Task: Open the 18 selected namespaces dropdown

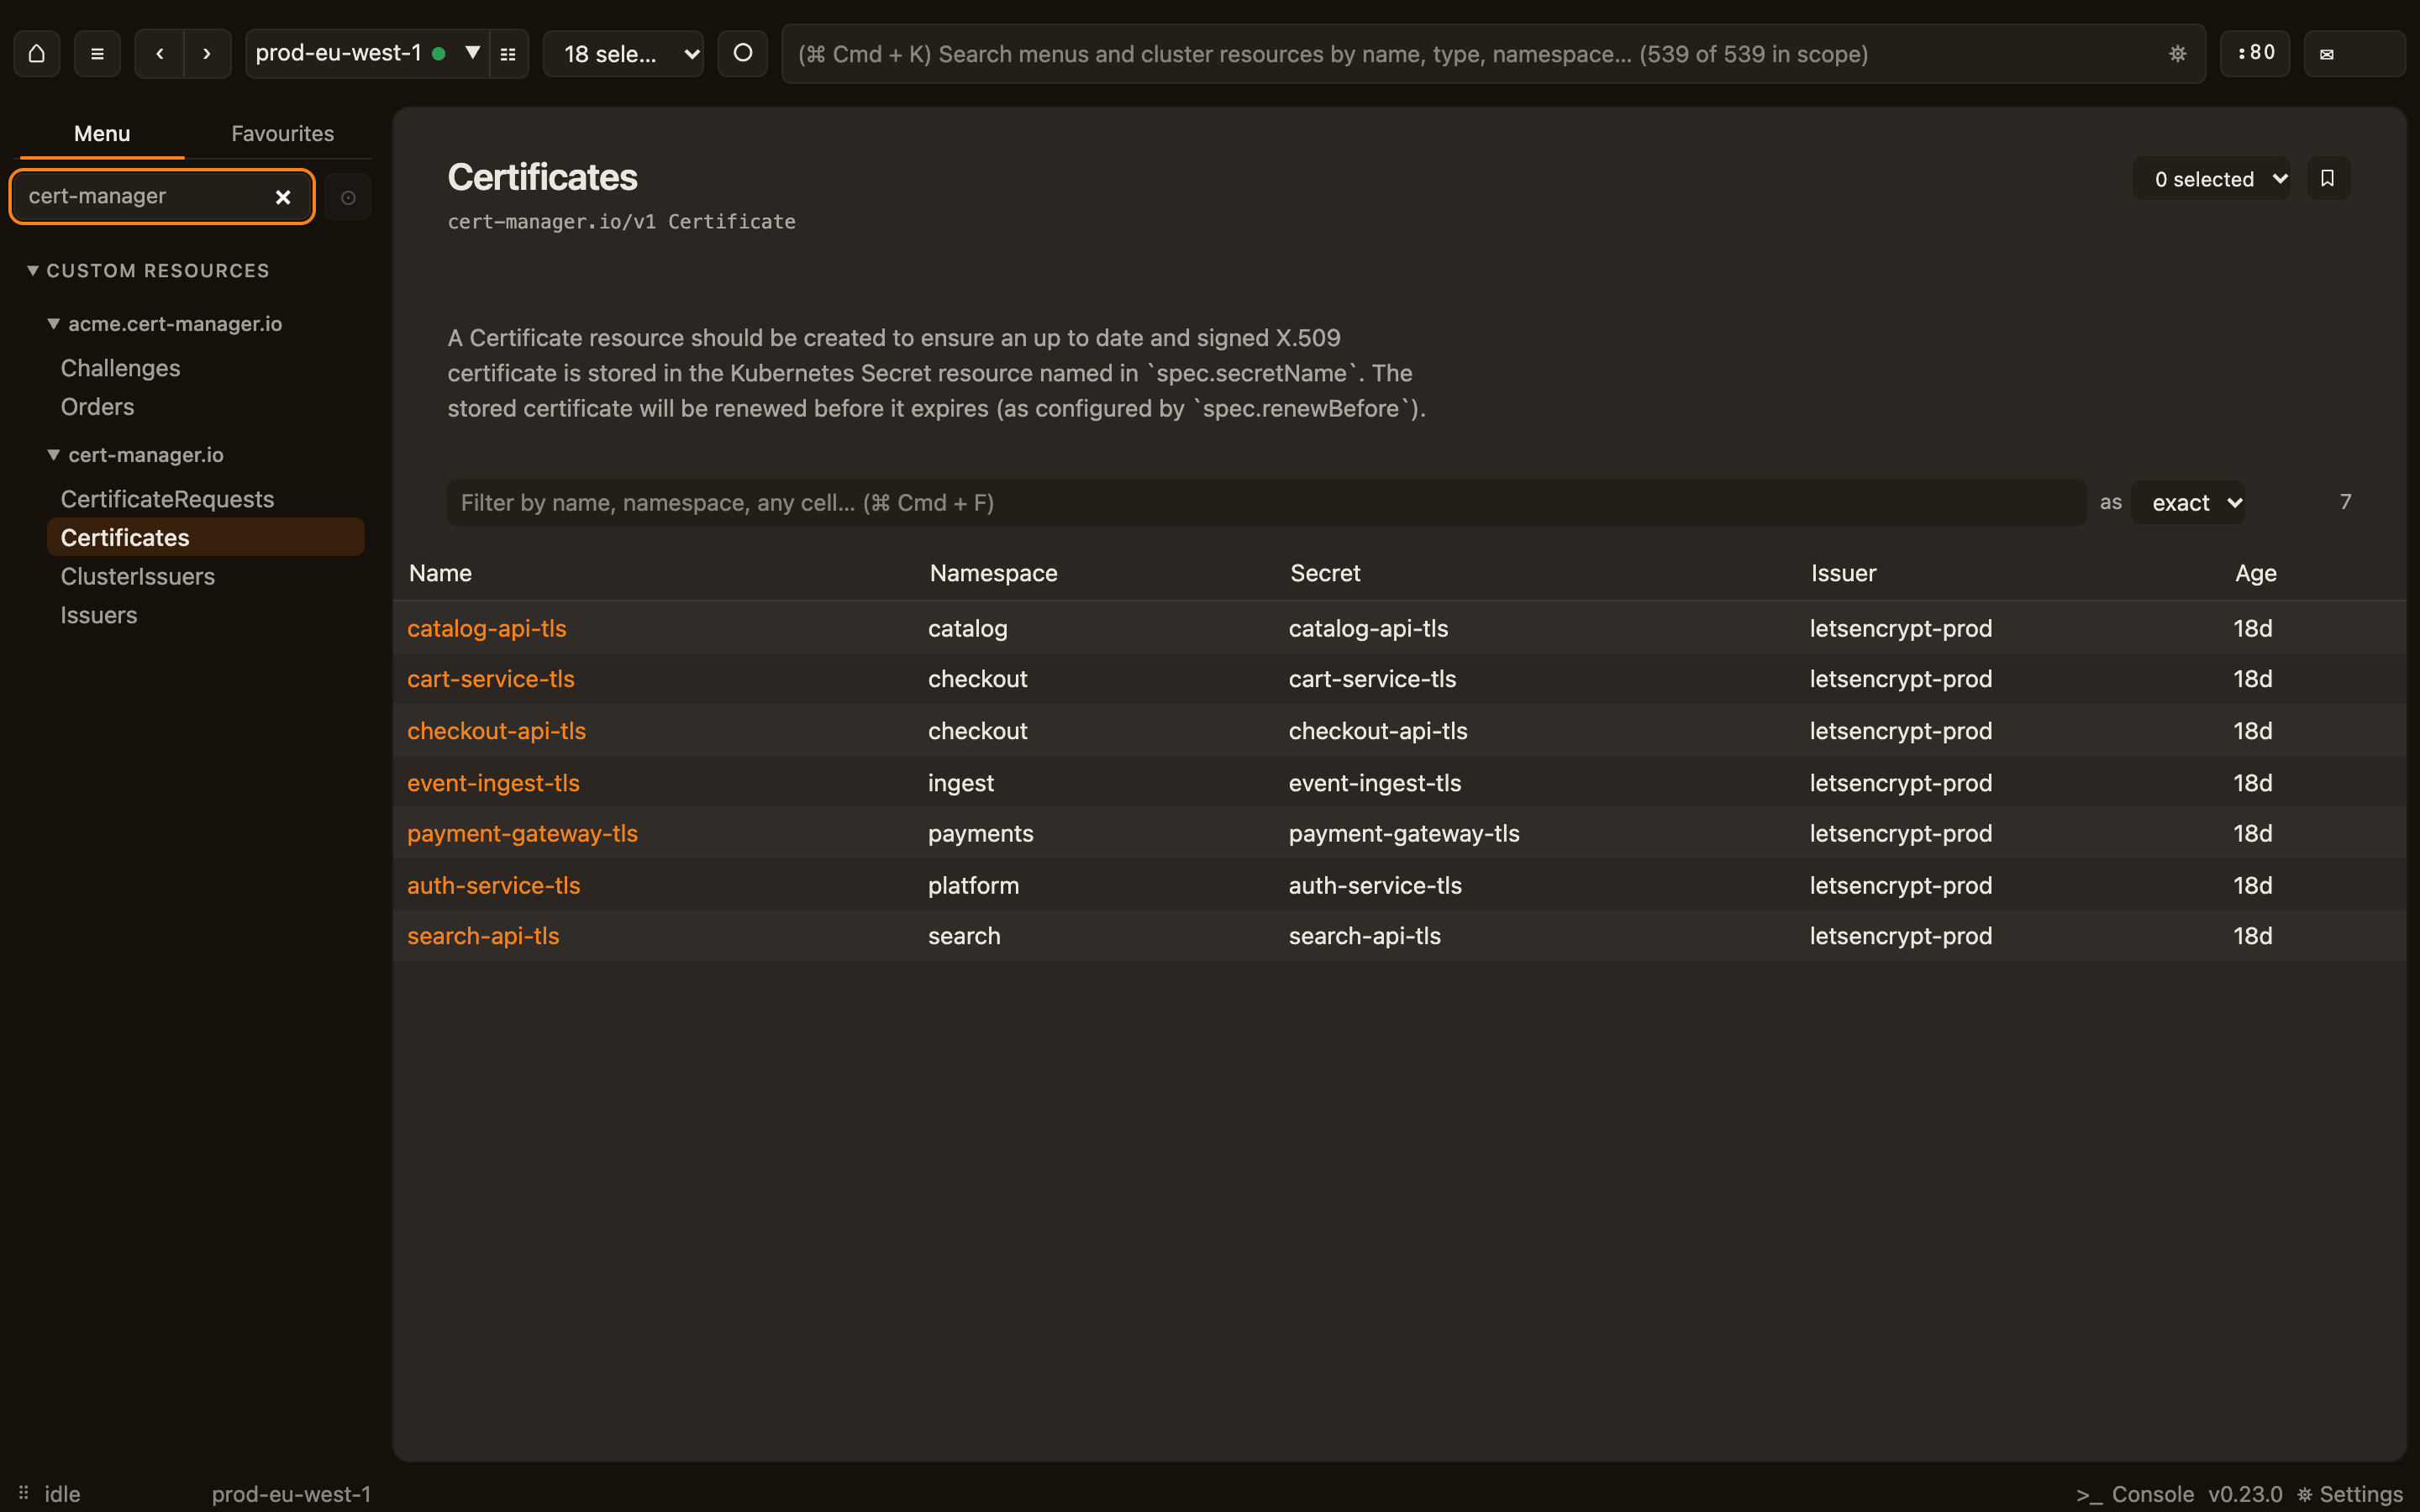Action: pyautogui.click(x=623, y=54)
